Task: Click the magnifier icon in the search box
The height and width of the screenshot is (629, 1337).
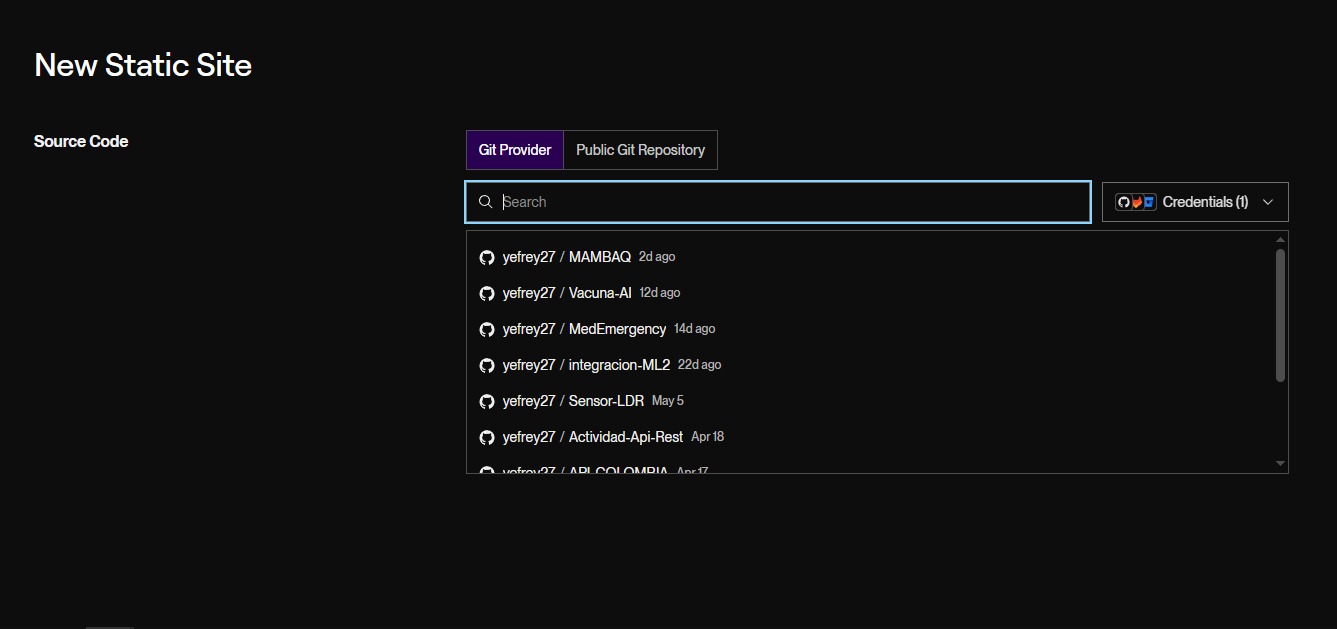Action: [486, 202]
